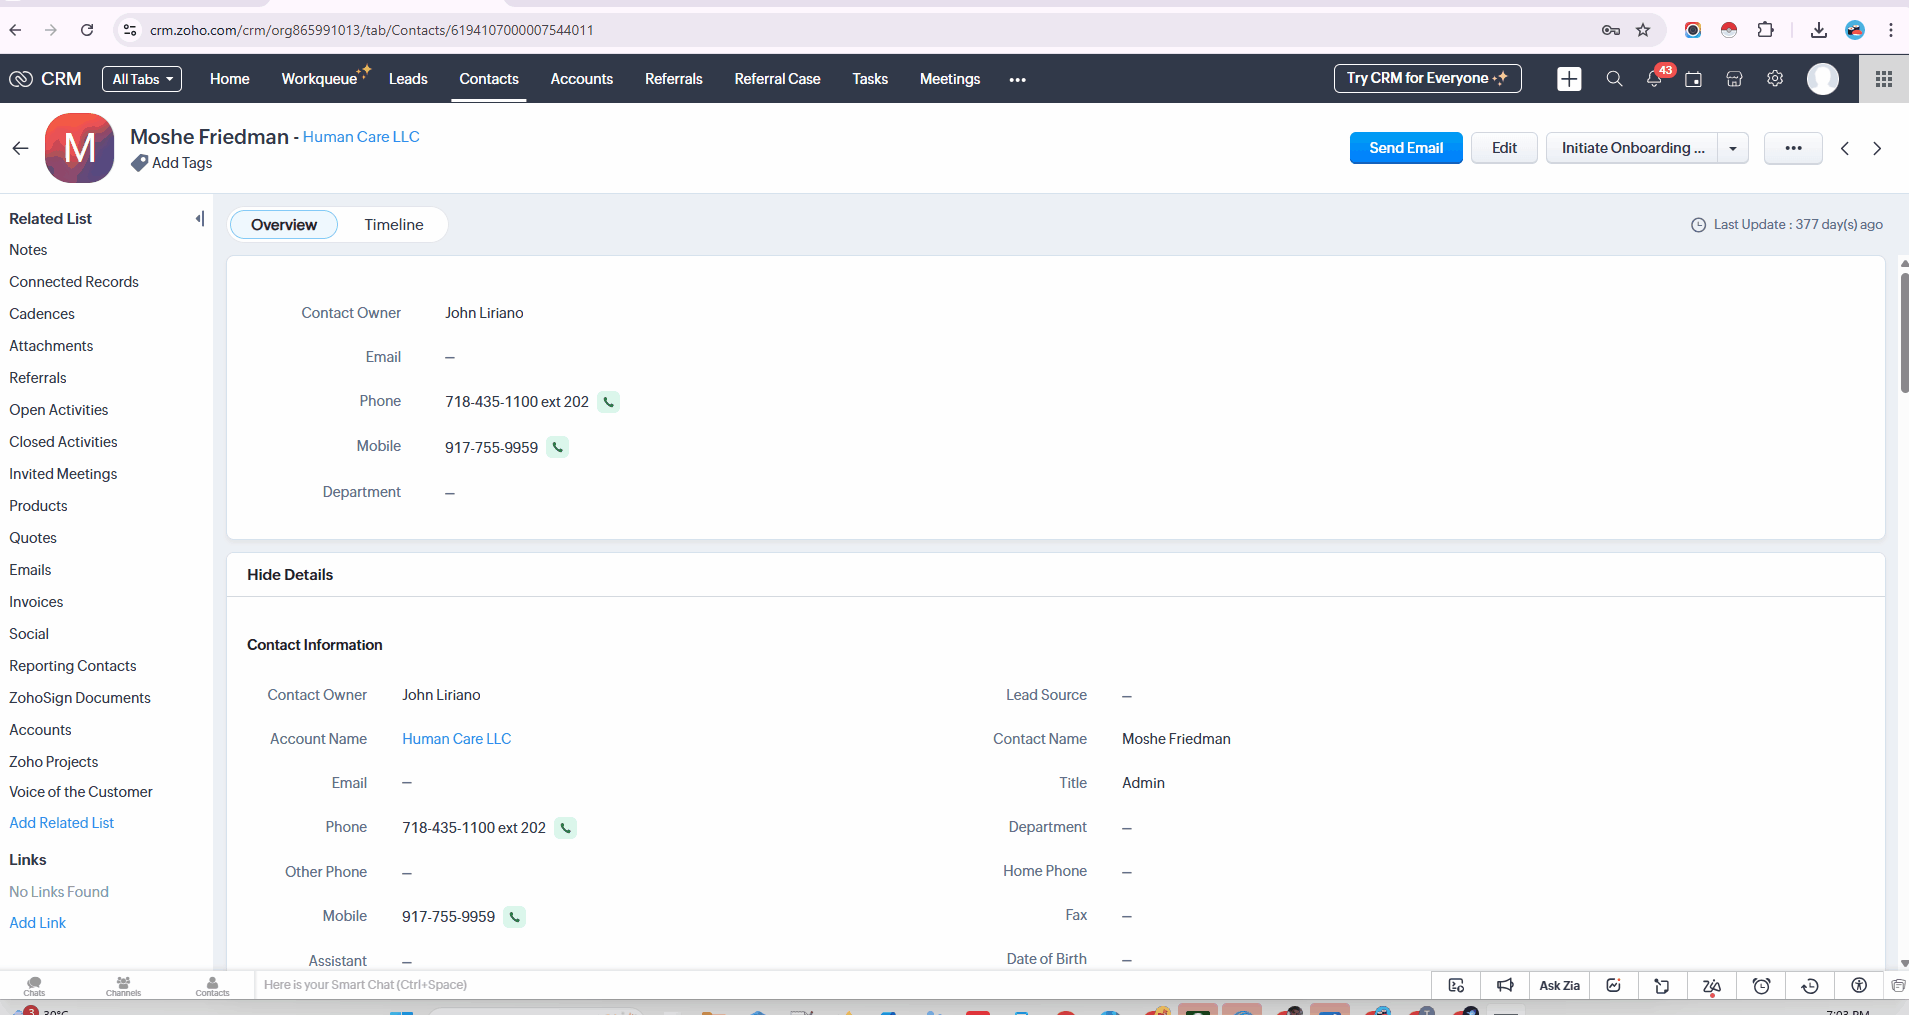Go to the previous contact record arrow
1909x1015 pixels.
pos(1845,148)
